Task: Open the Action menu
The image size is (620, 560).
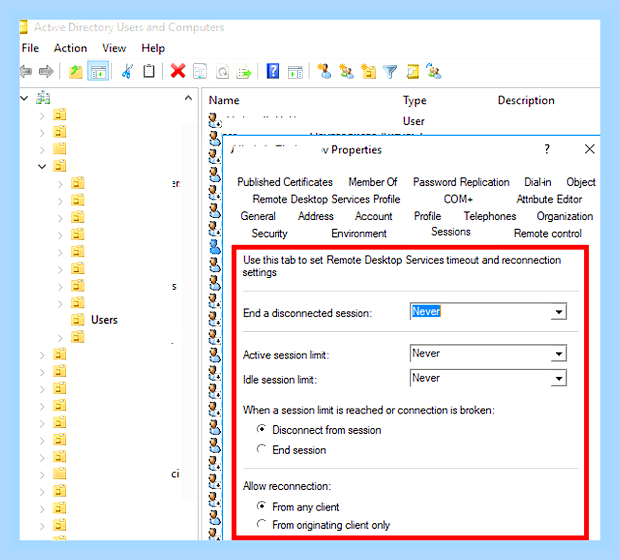Action: [x=70, y=48]
